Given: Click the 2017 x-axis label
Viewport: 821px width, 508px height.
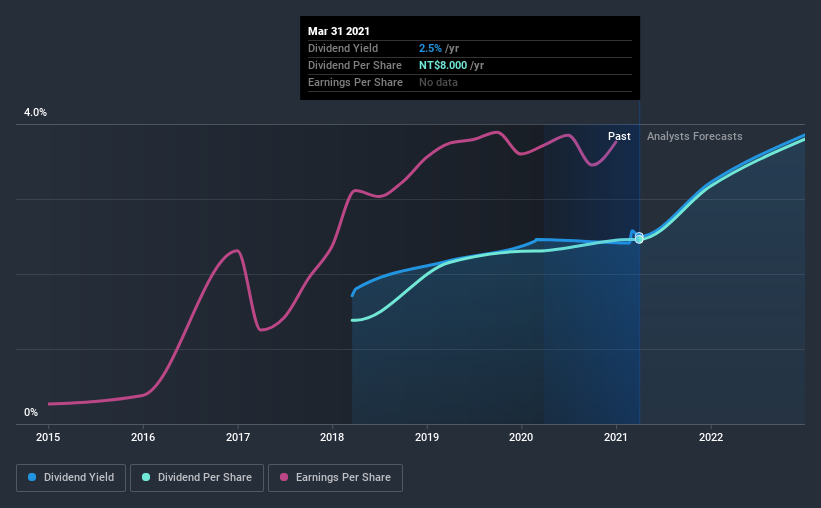Looking at the screenshot, I should 238,437.
